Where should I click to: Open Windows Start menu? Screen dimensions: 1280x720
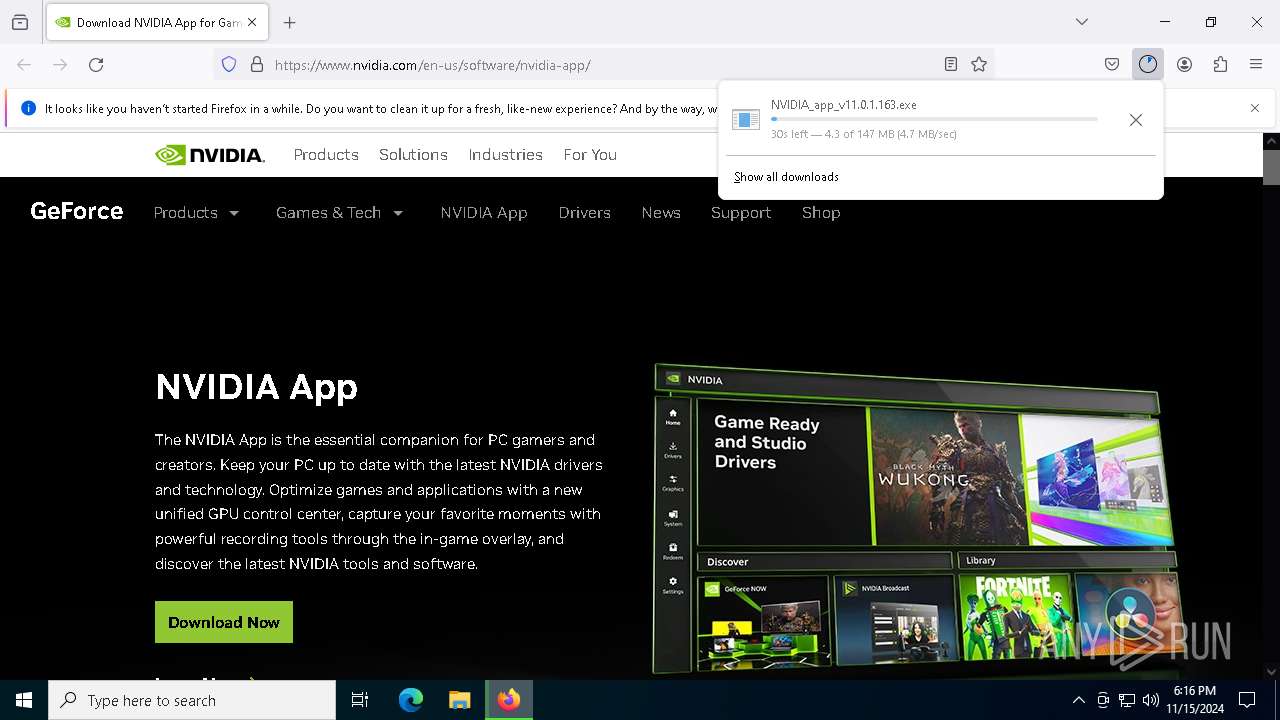point(24,700)
